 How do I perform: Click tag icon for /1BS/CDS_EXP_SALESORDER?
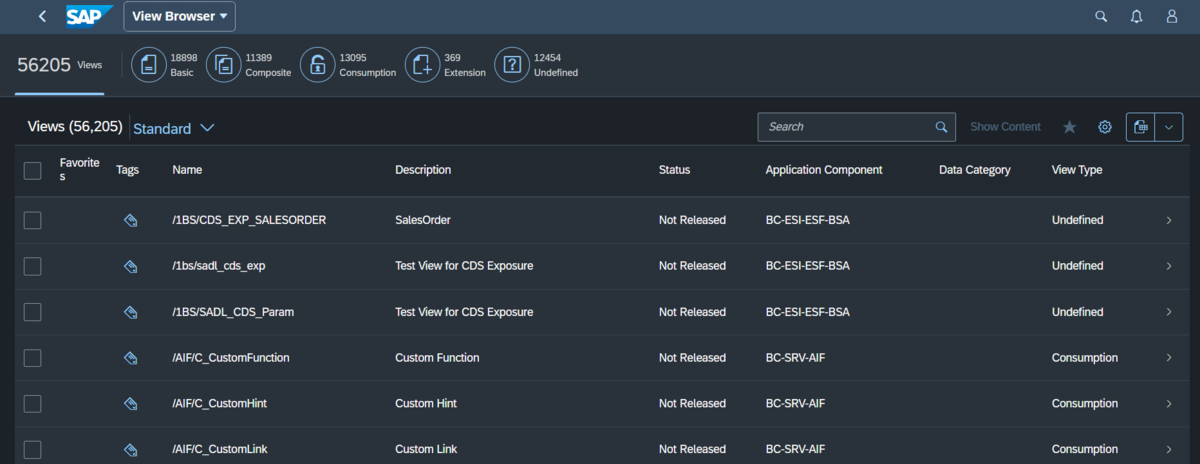coord(129,220)
